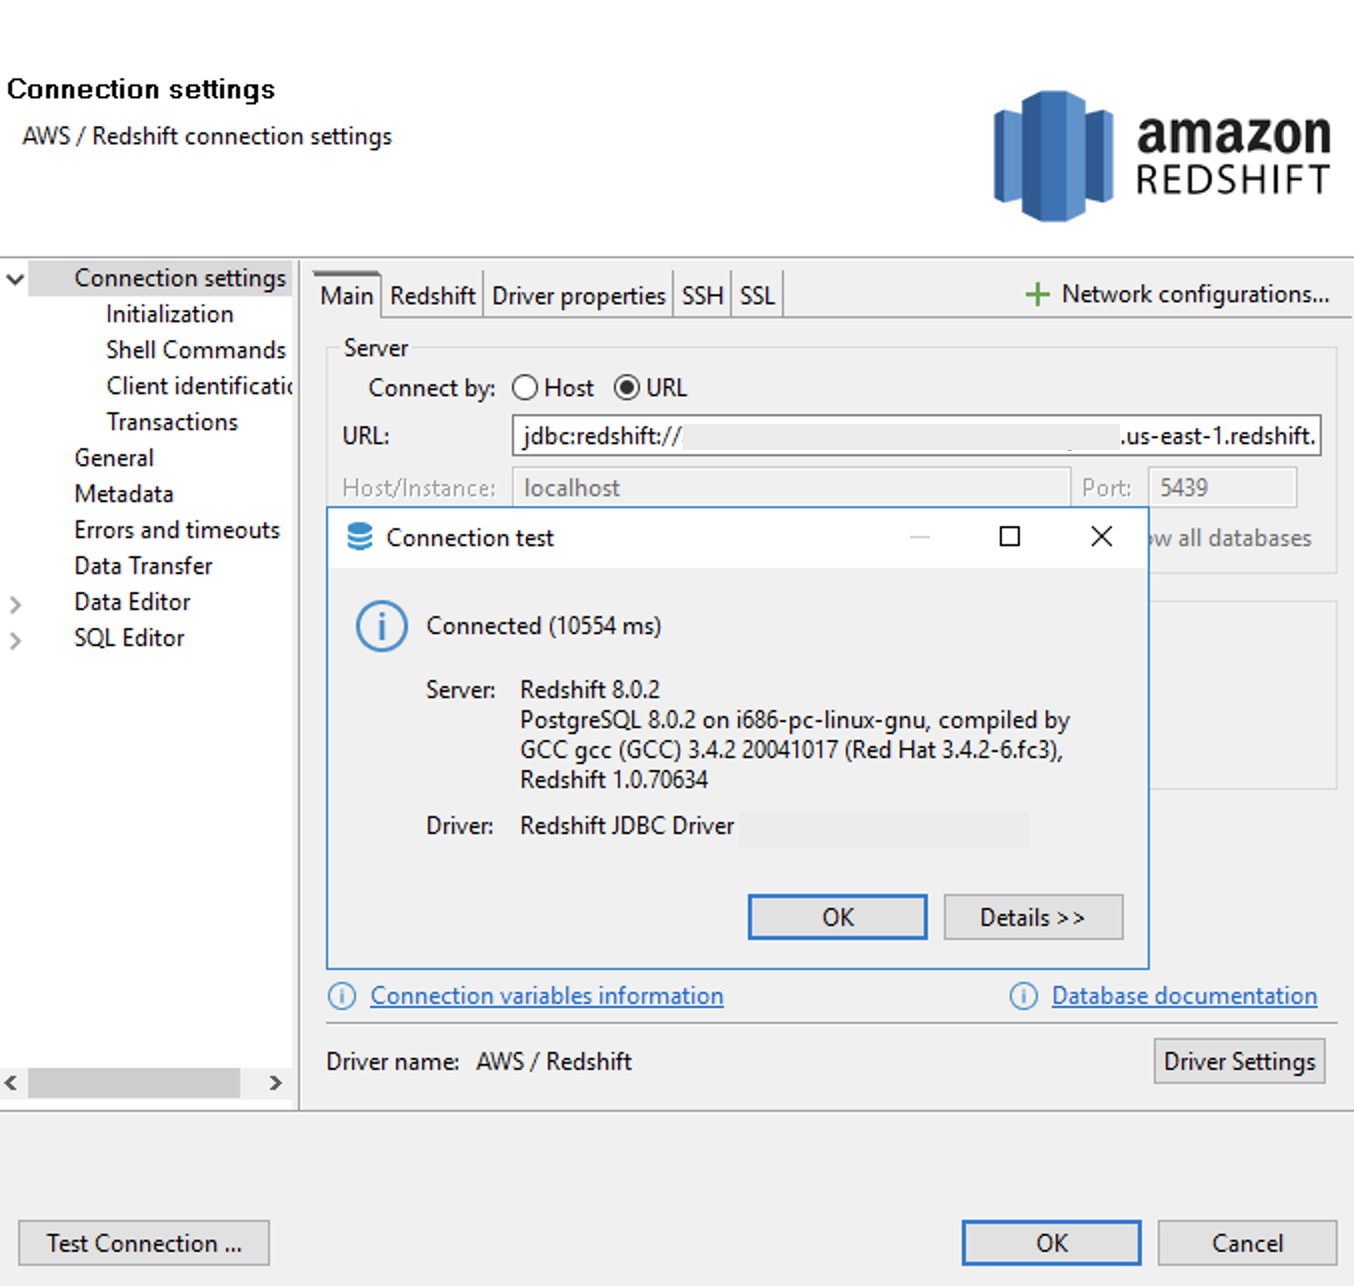Click the green plus Network configurations icon
Screen dimensions: 1354x1286
click(x=1037, y=294)
